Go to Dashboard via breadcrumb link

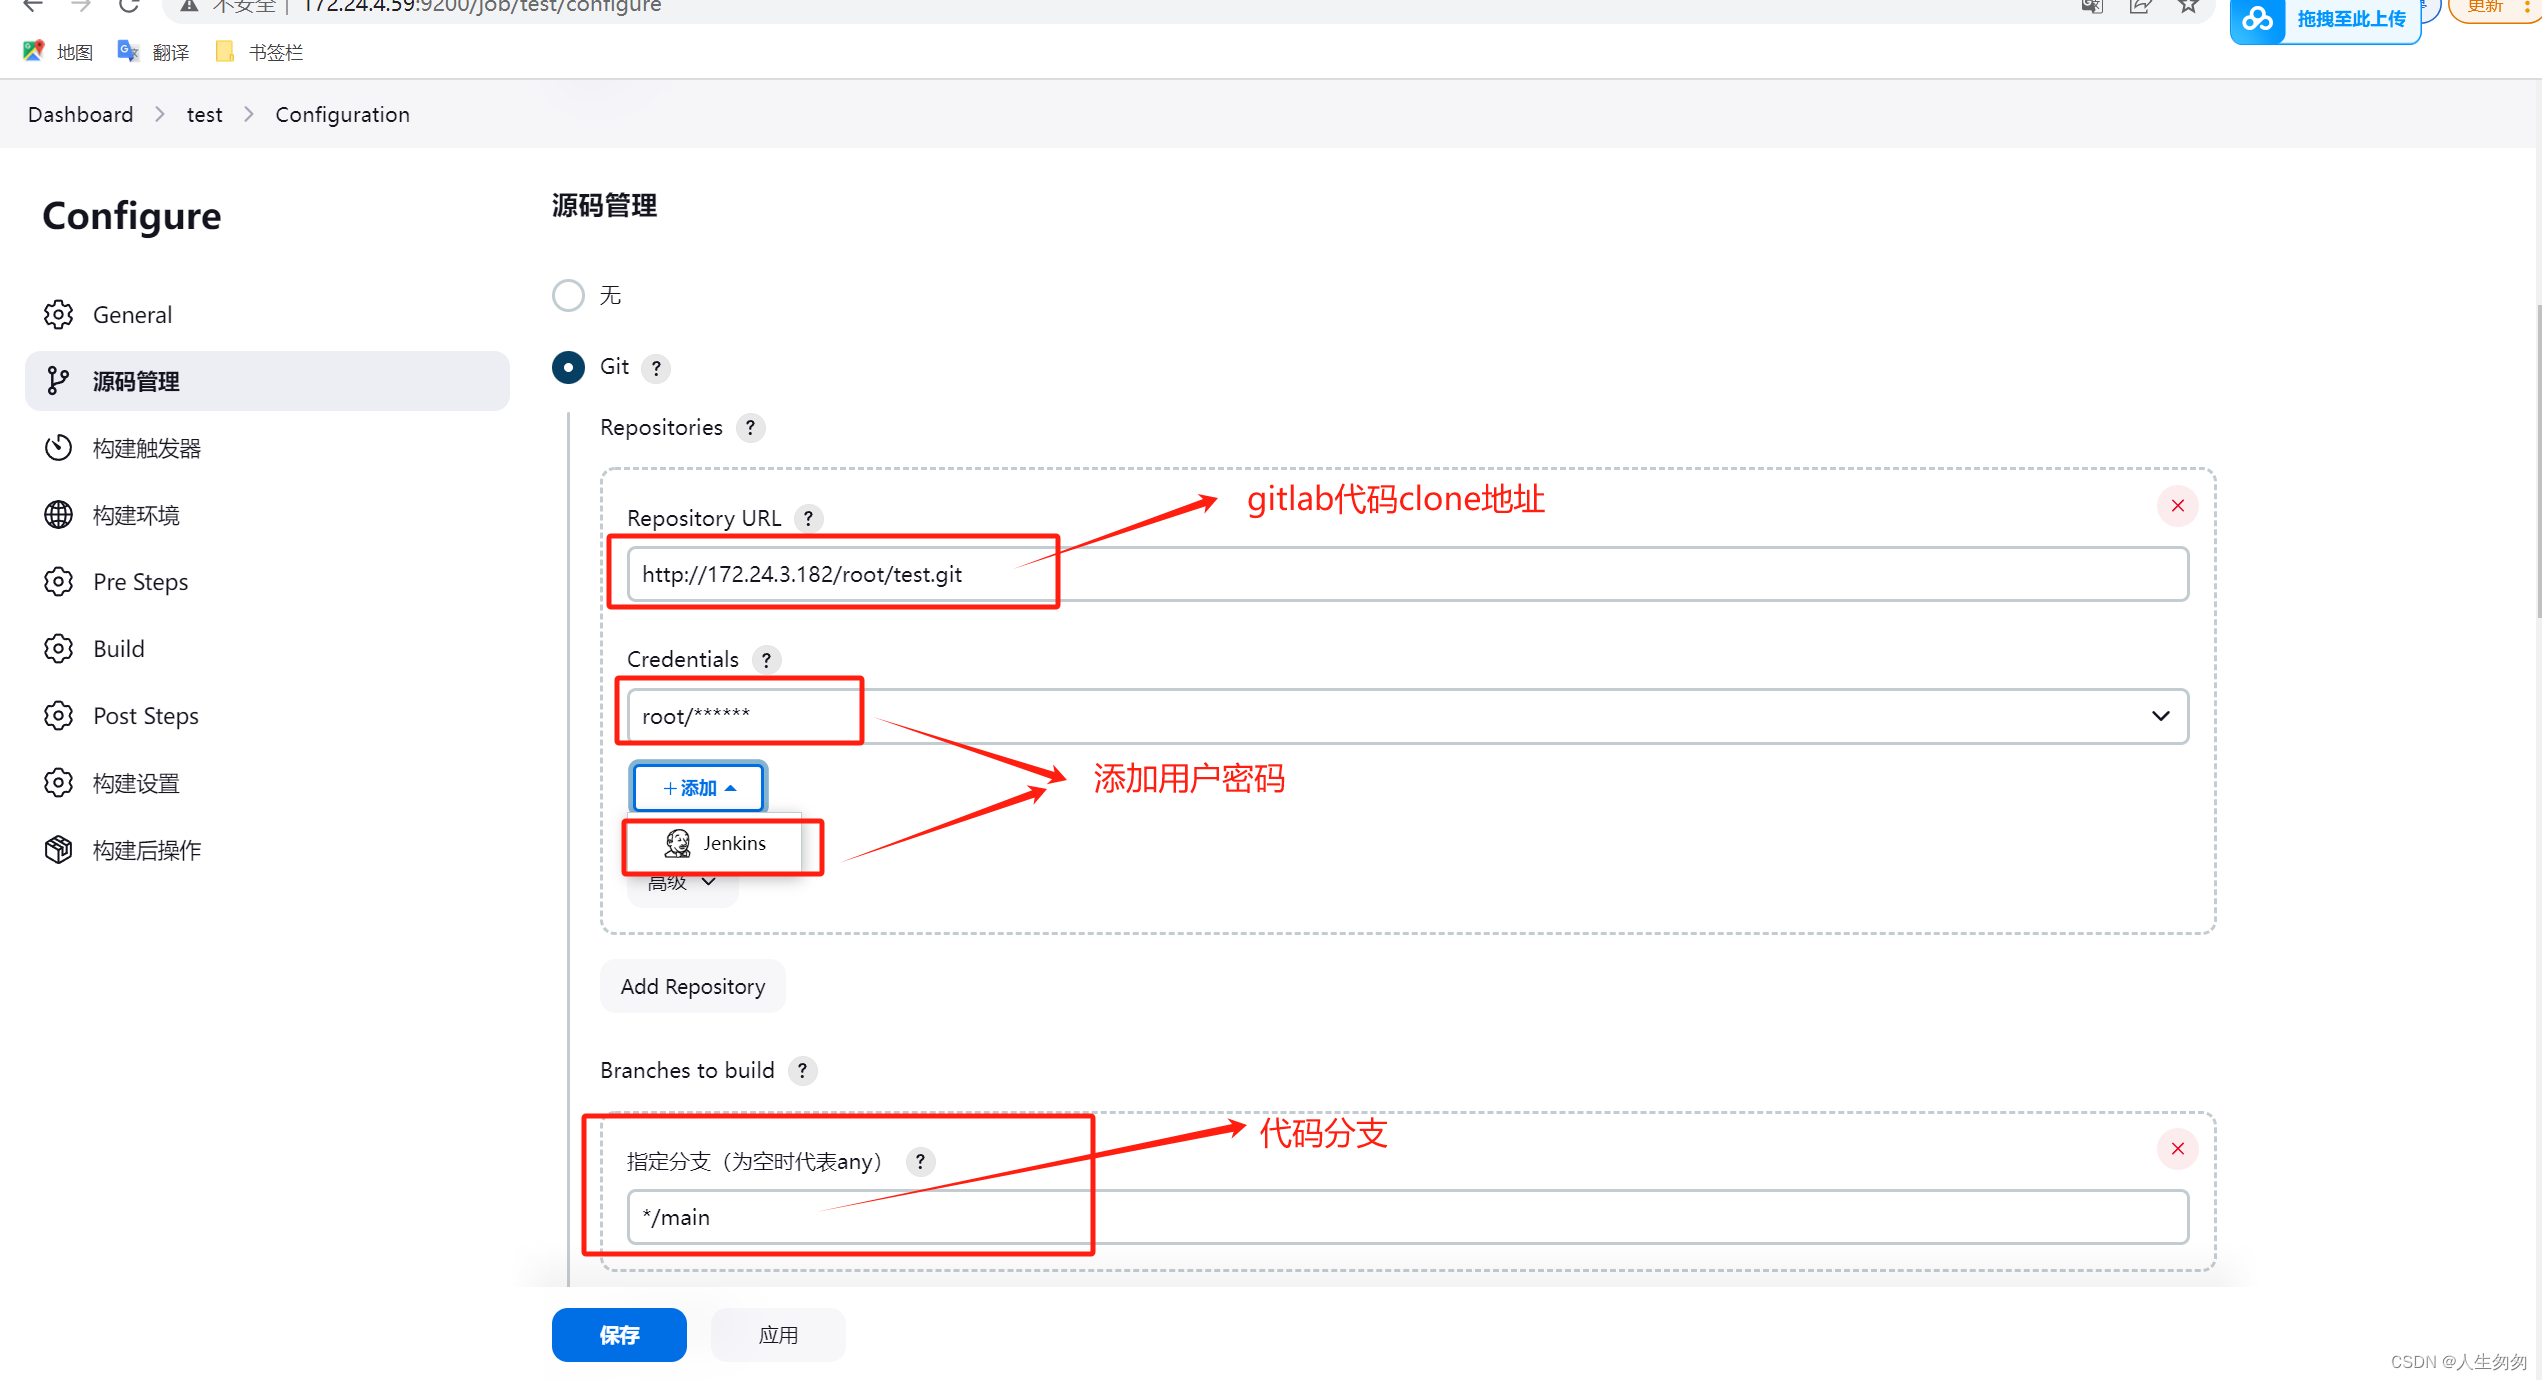pos(79,114)
